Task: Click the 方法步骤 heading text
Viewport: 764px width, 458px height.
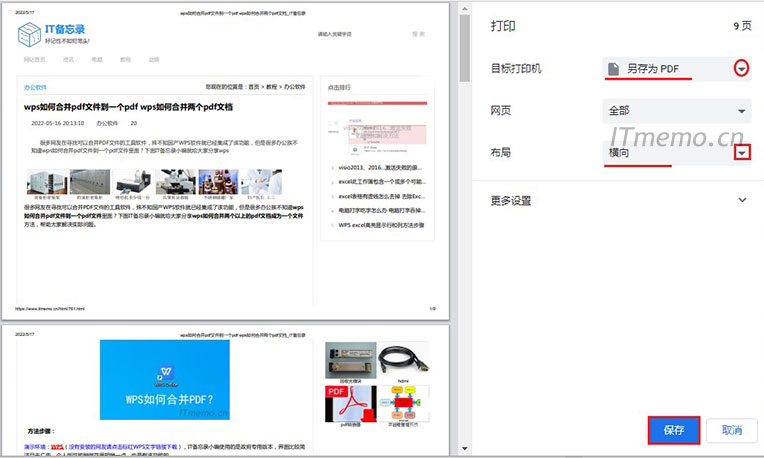Action: 41,431
